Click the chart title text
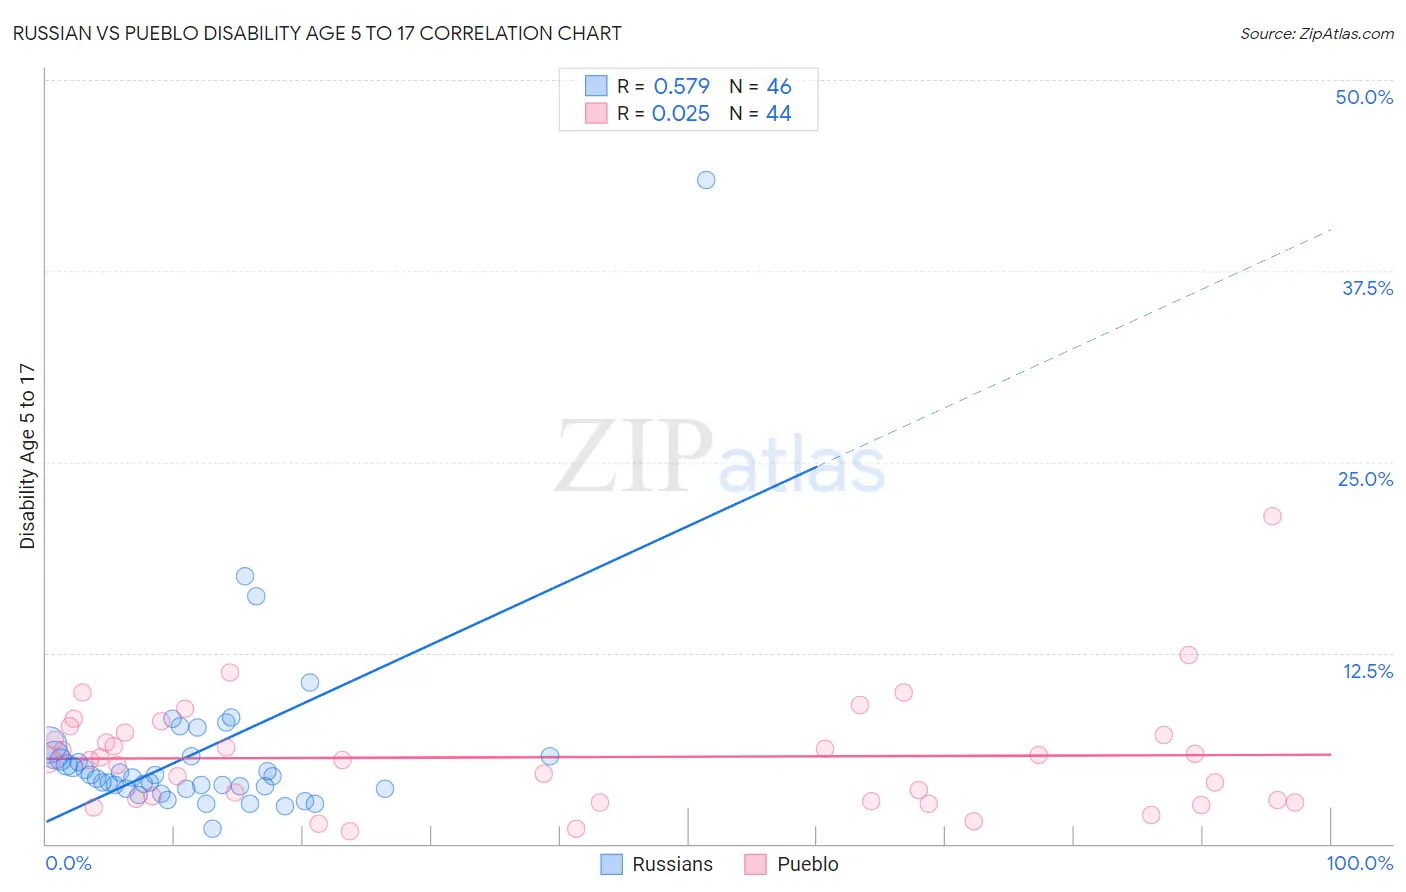Image resolution: width=1406 pixels, height=892 pixels. 317,33
